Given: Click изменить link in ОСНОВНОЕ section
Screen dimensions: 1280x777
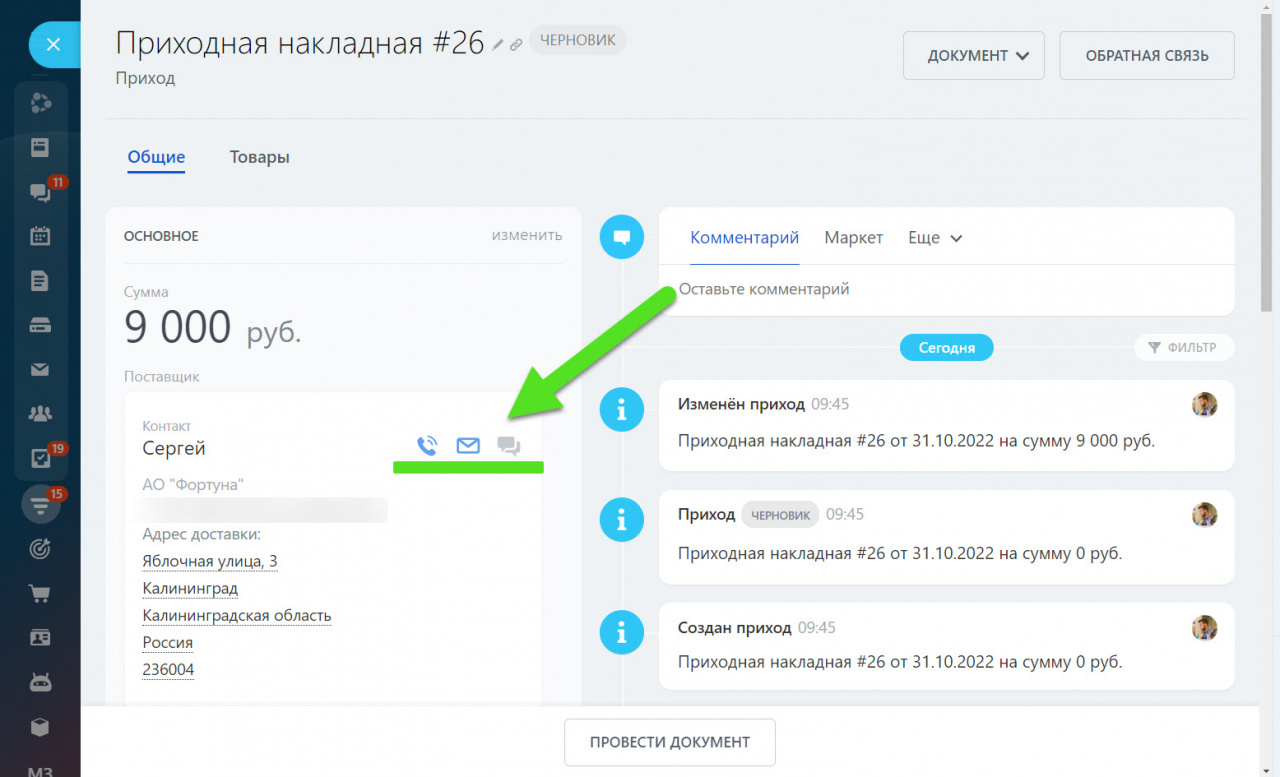Looking at the screenshot, I should (x=526, y=235).
